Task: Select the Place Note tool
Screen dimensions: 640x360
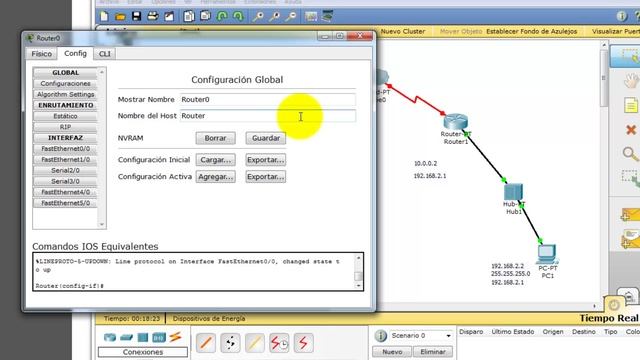Action: [631, 105]
